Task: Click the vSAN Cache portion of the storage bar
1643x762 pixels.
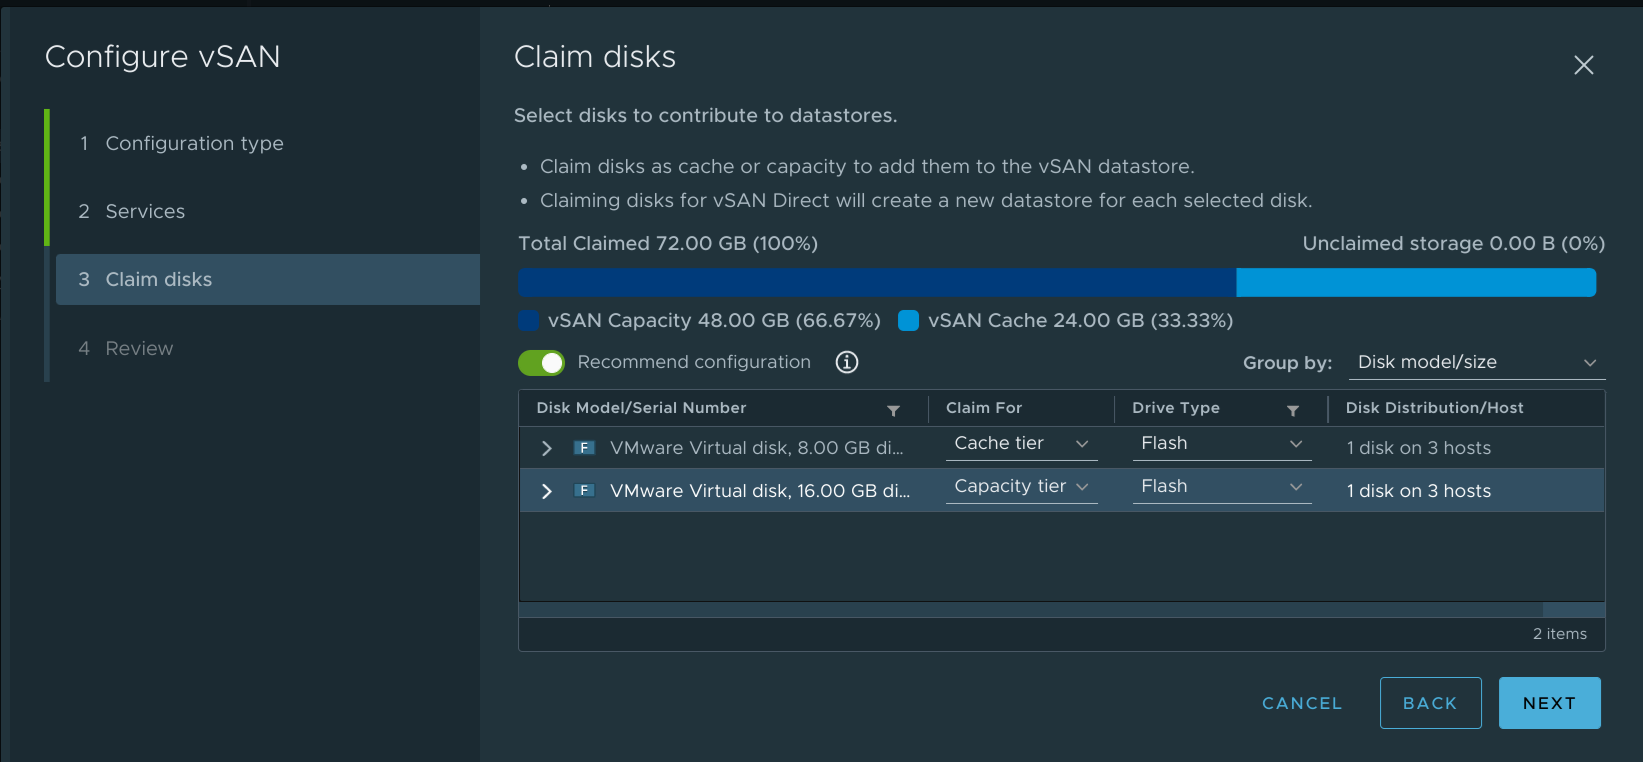Action: point(1416,283)
